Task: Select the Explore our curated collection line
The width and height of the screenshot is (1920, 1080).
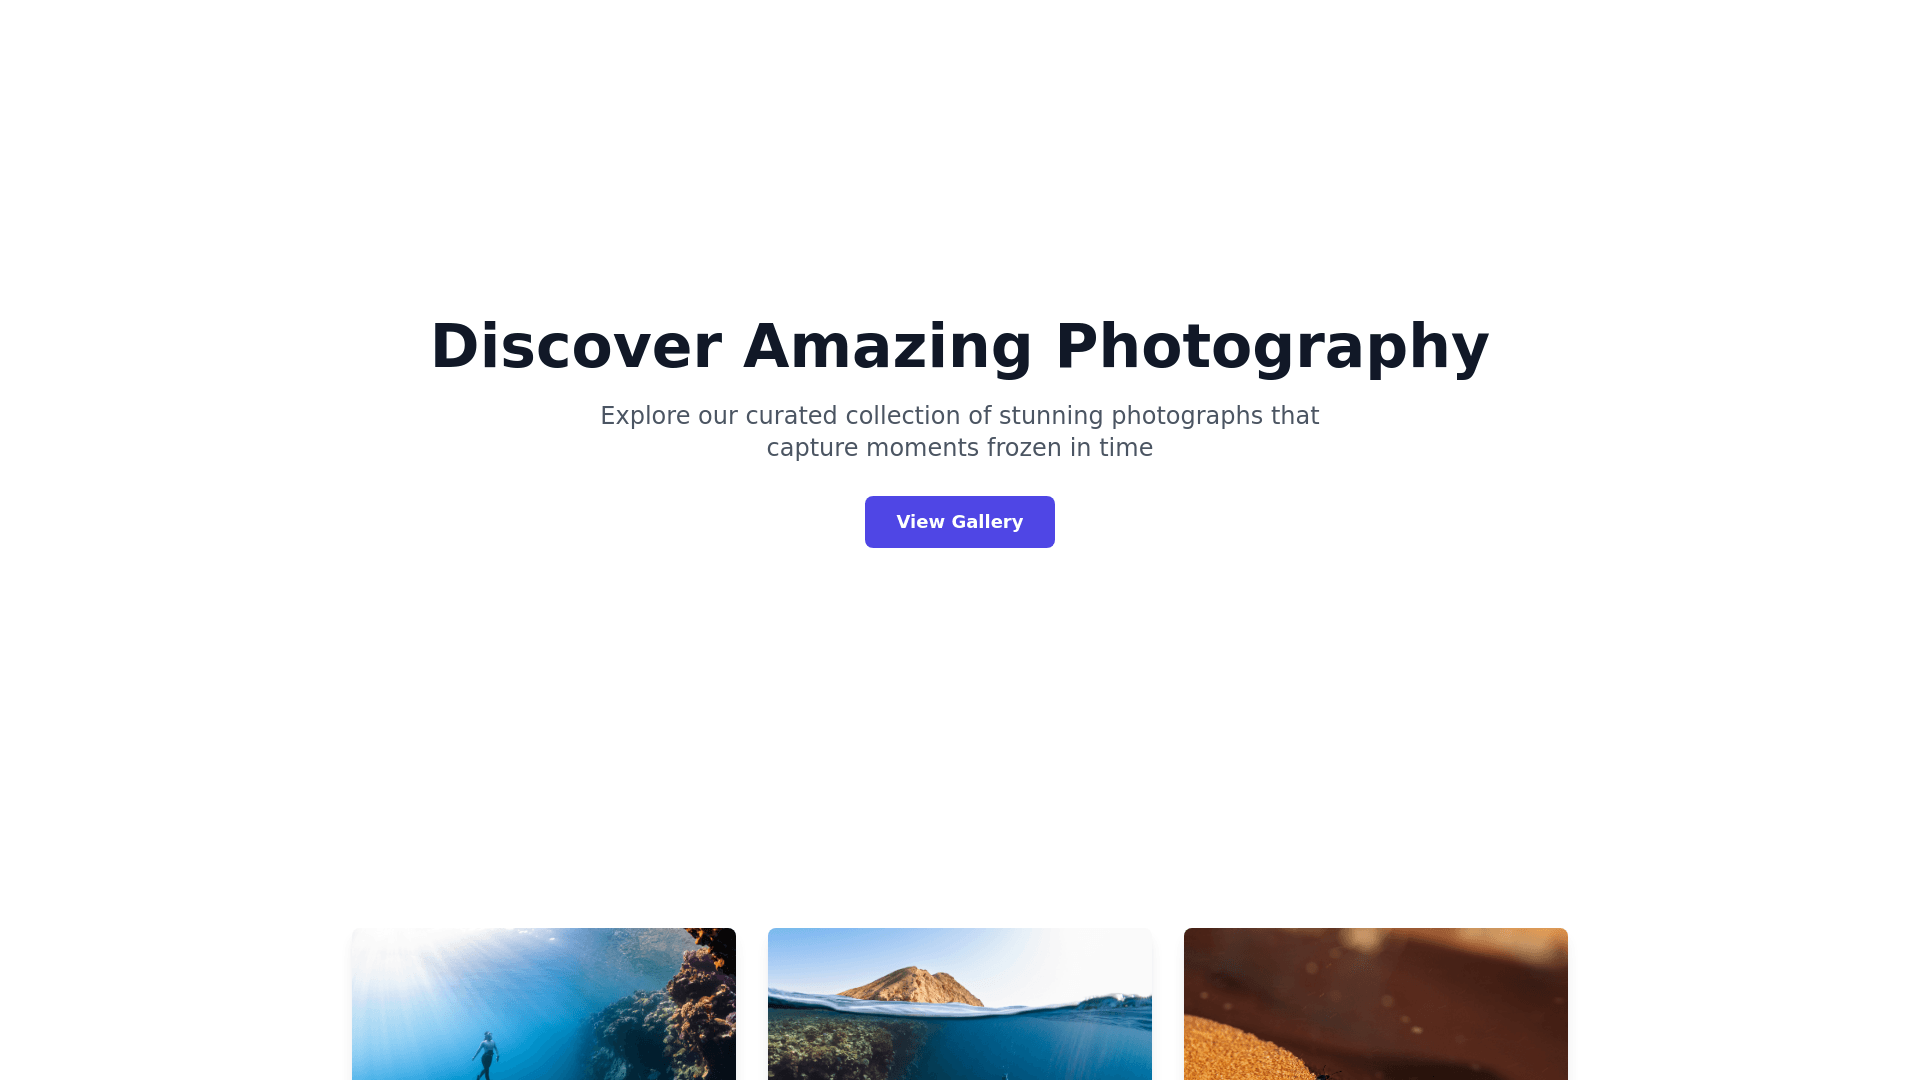Action: click(x=959, y=416)
